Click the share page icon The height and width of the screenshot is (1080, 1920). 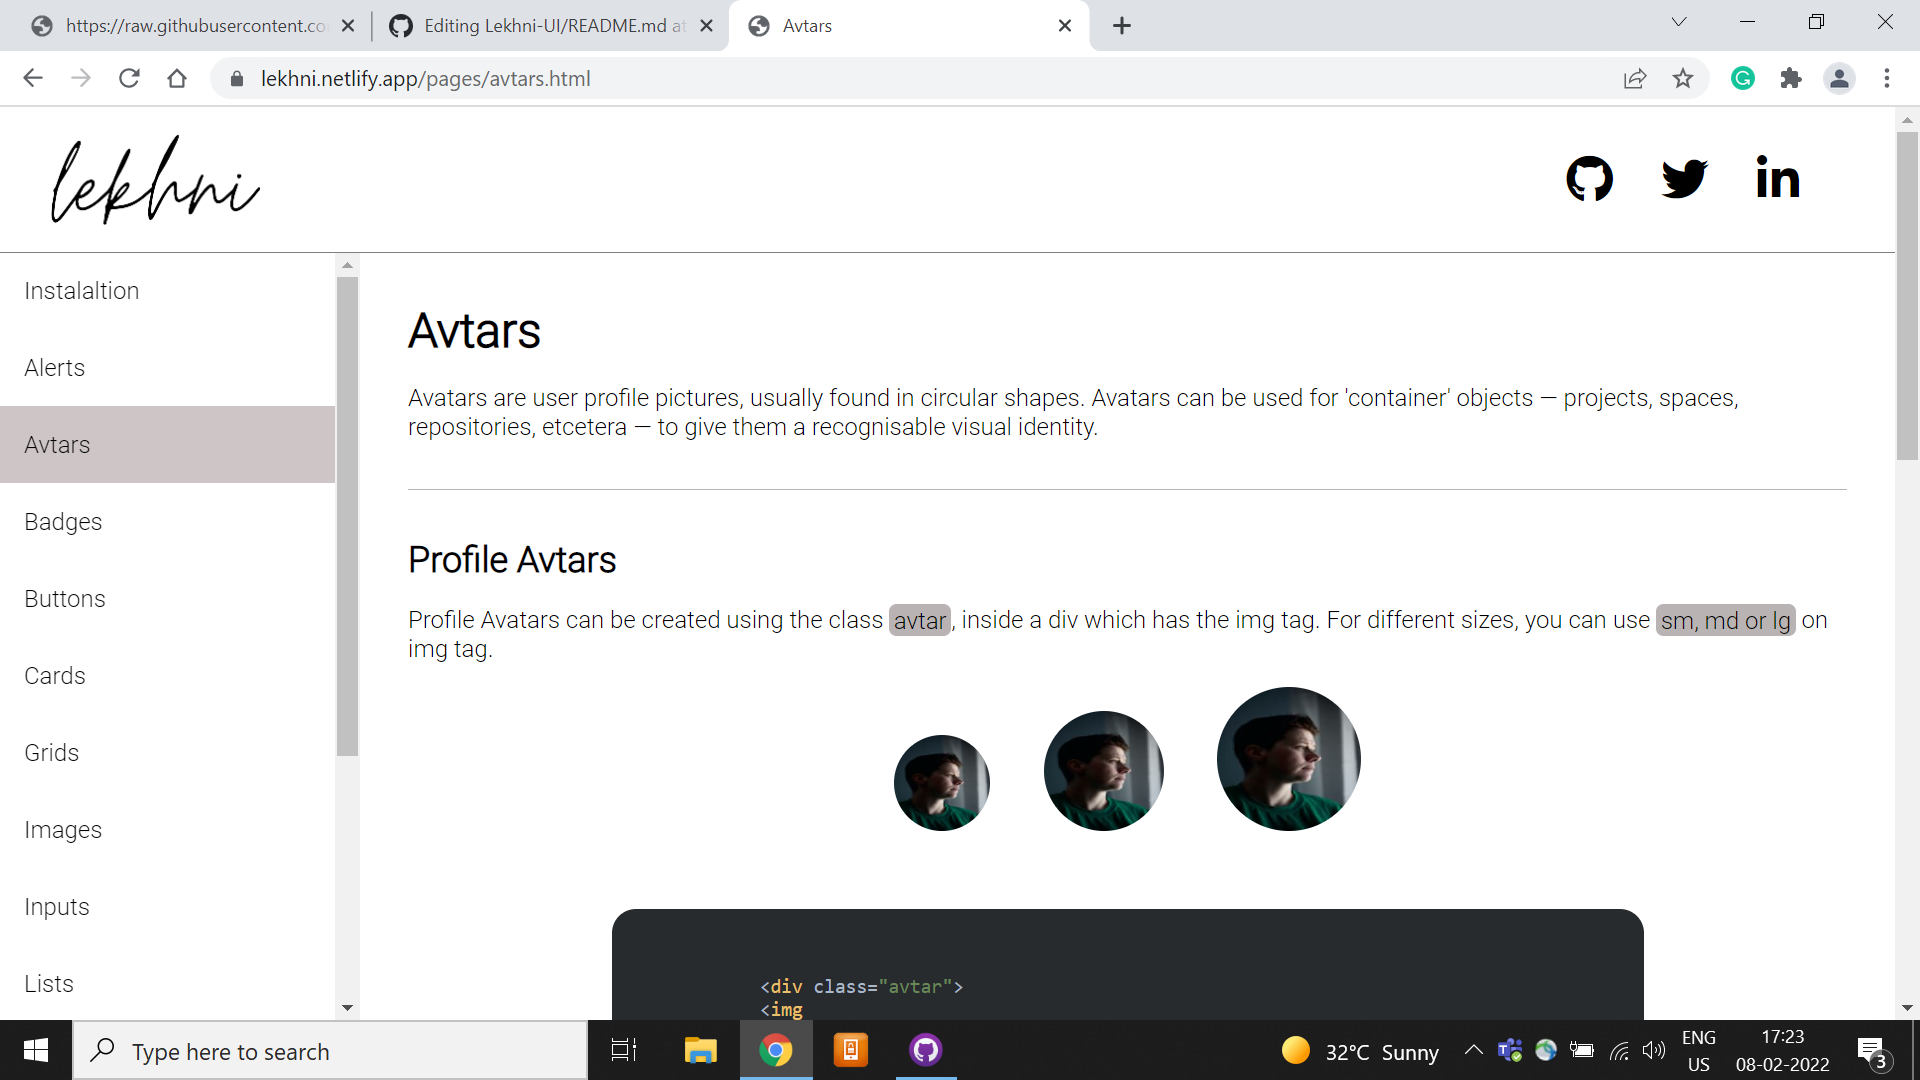(1635, 79)
